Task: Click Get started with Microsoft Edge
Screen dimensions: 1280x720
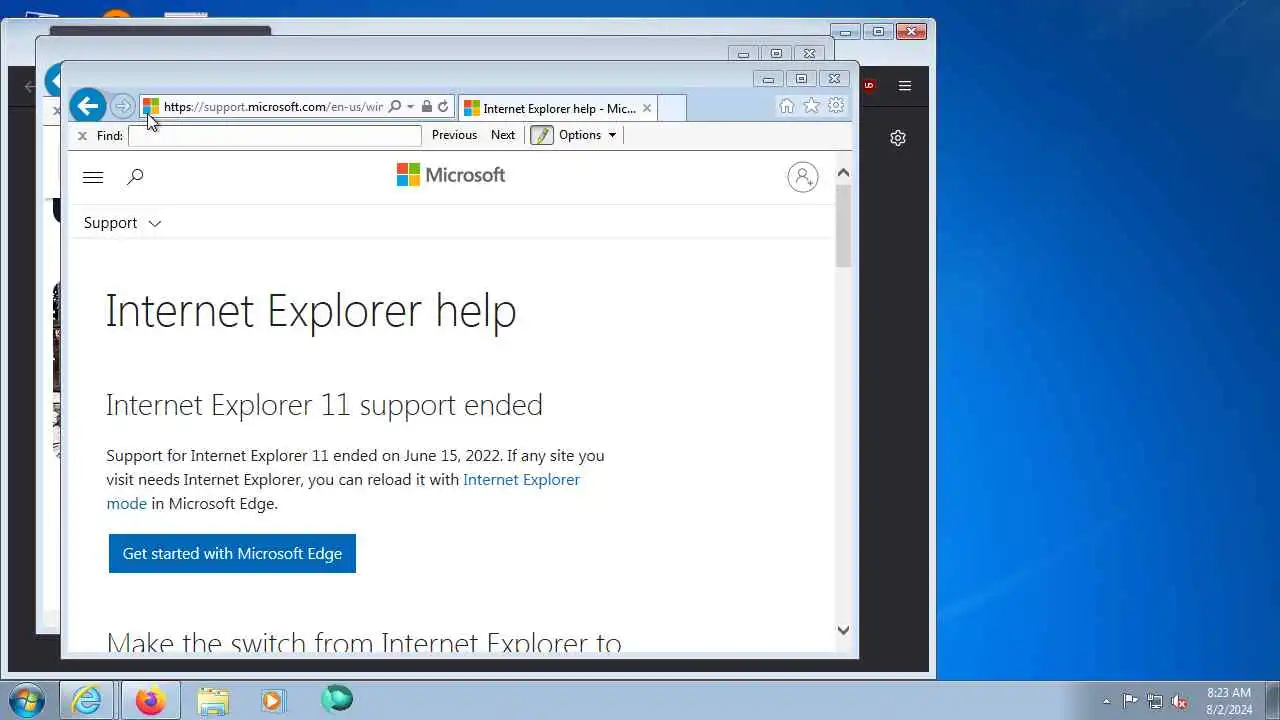Action: (x=232, y=553)
